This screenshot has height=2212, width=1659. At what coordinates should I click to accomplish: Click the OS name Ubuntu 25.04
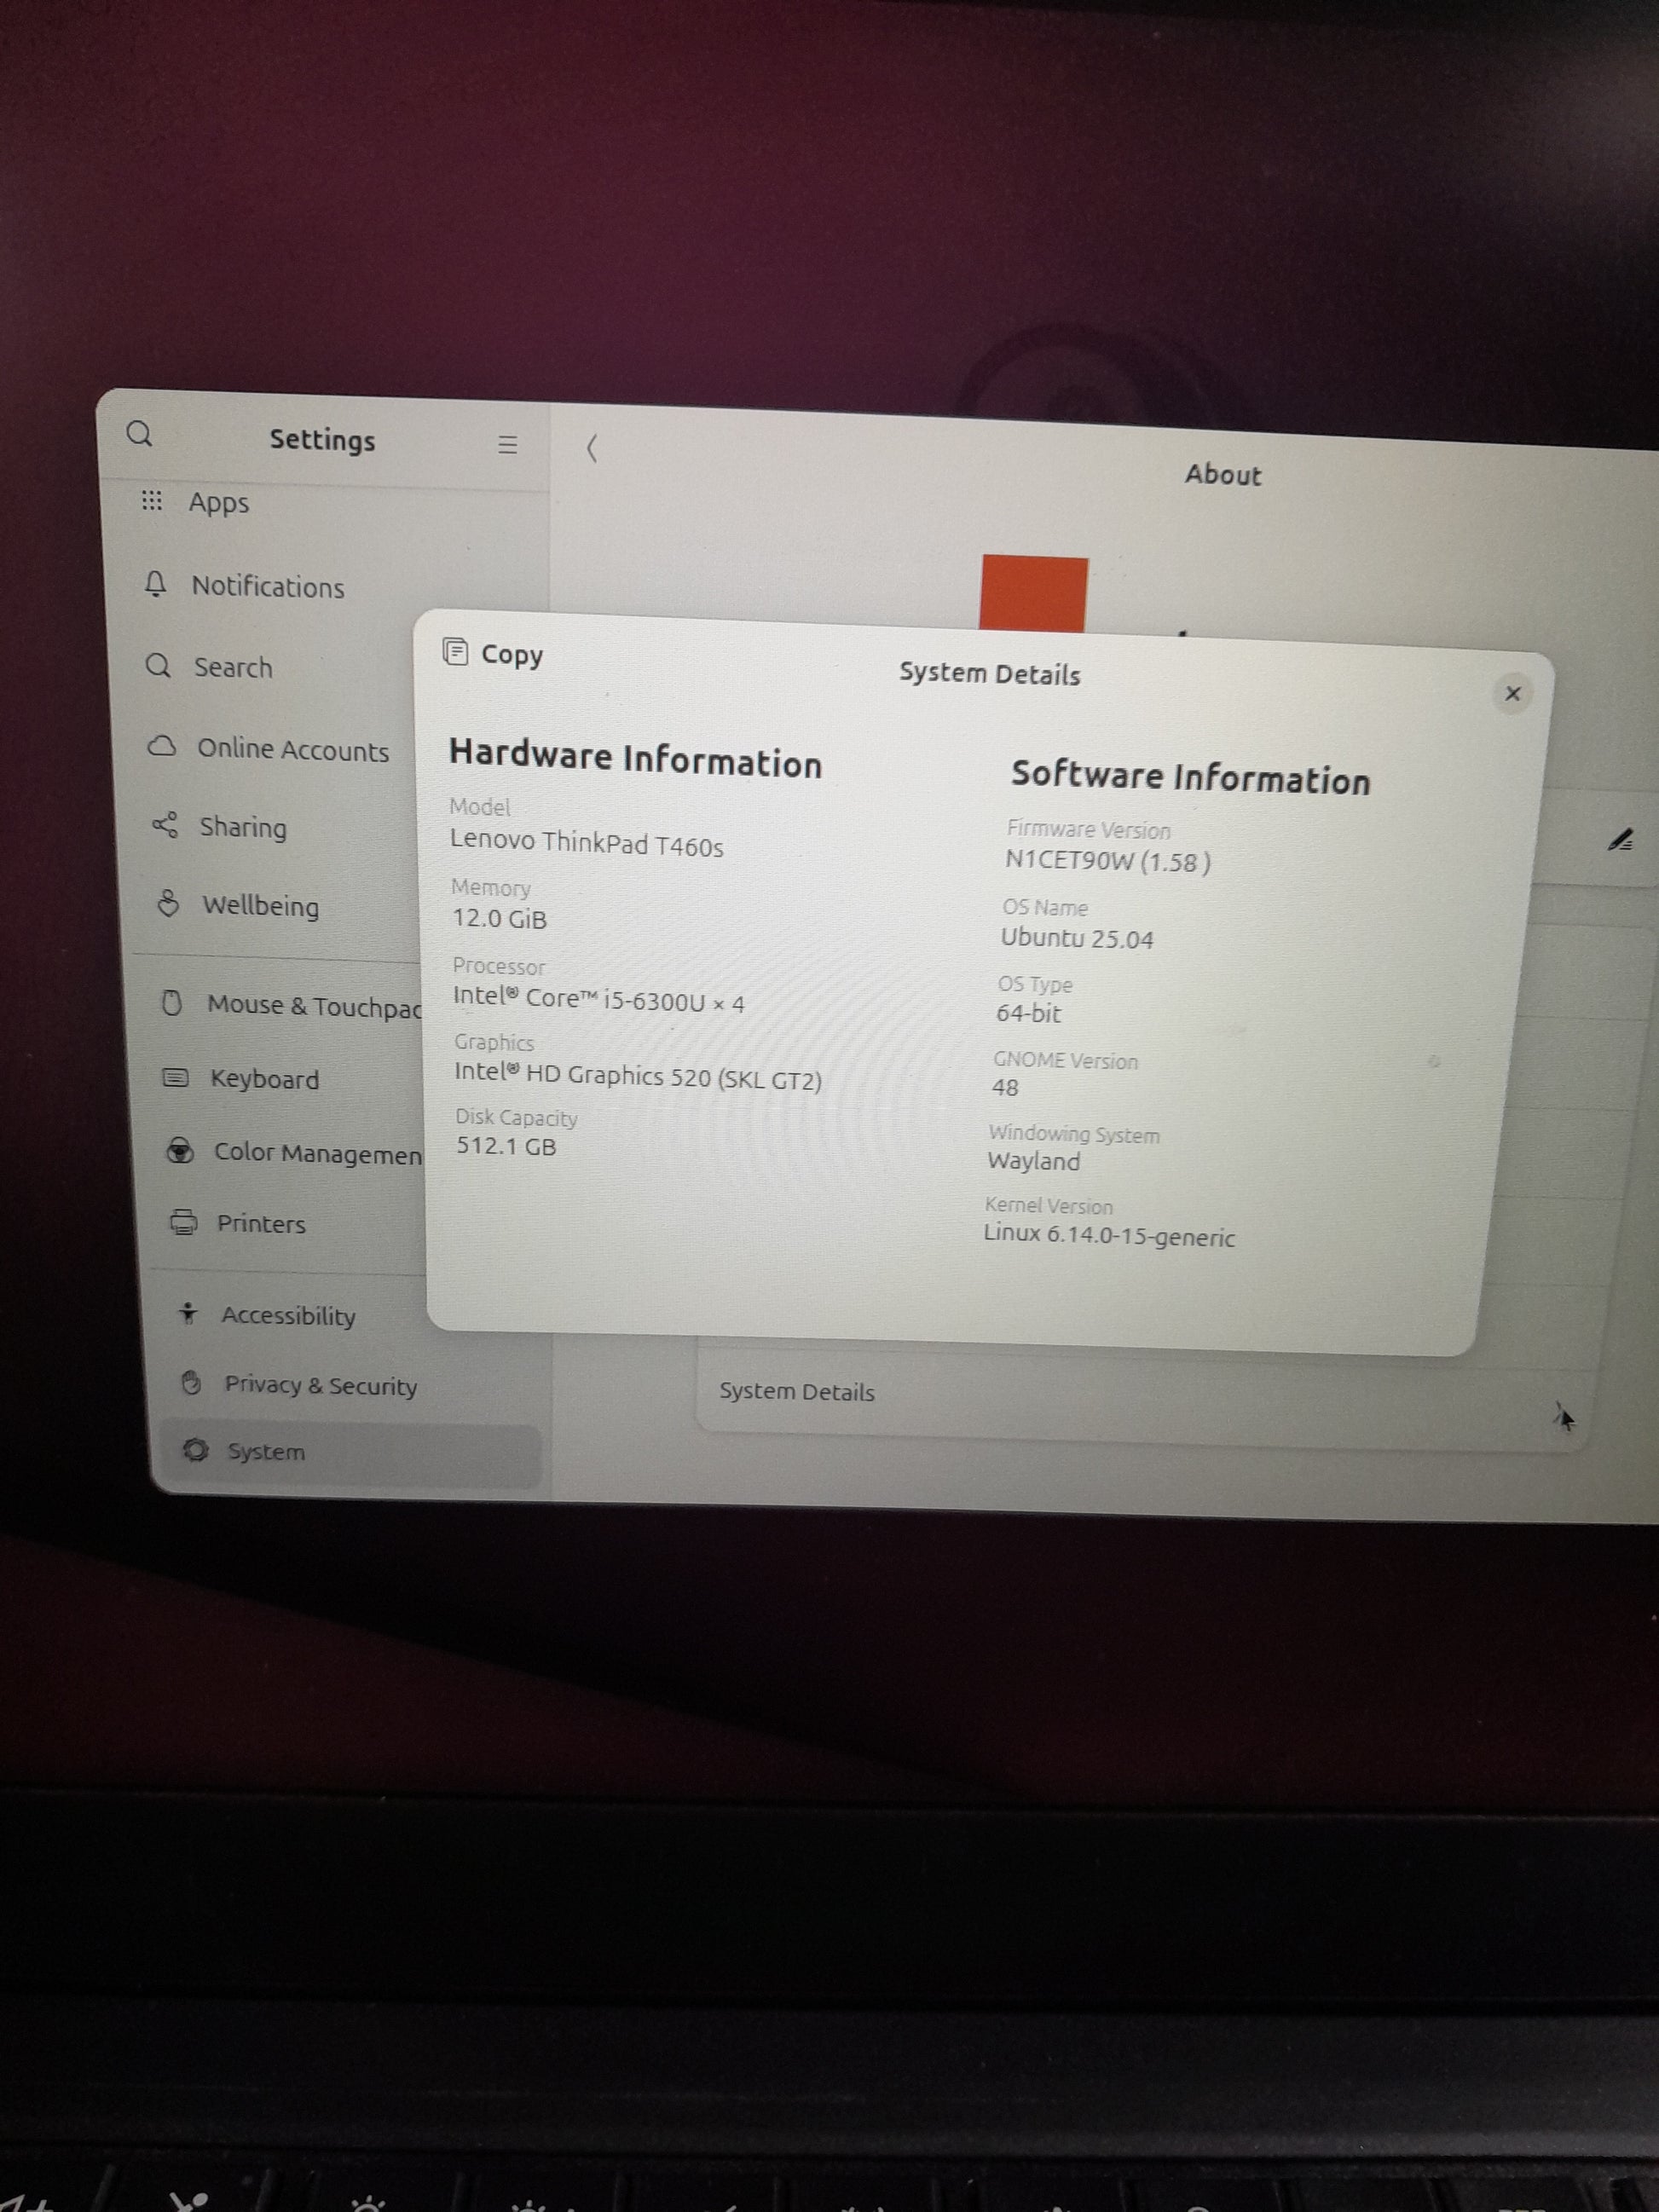pos(1077,938)
